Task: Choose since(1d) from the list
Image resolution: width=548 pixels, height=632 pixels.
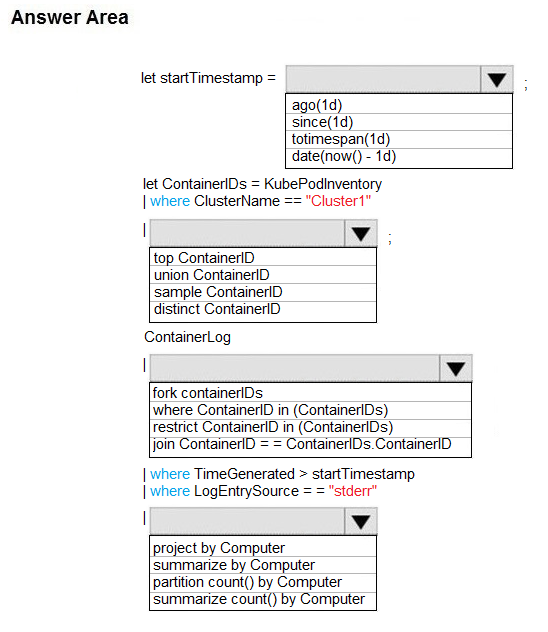Action: [399, 122]
